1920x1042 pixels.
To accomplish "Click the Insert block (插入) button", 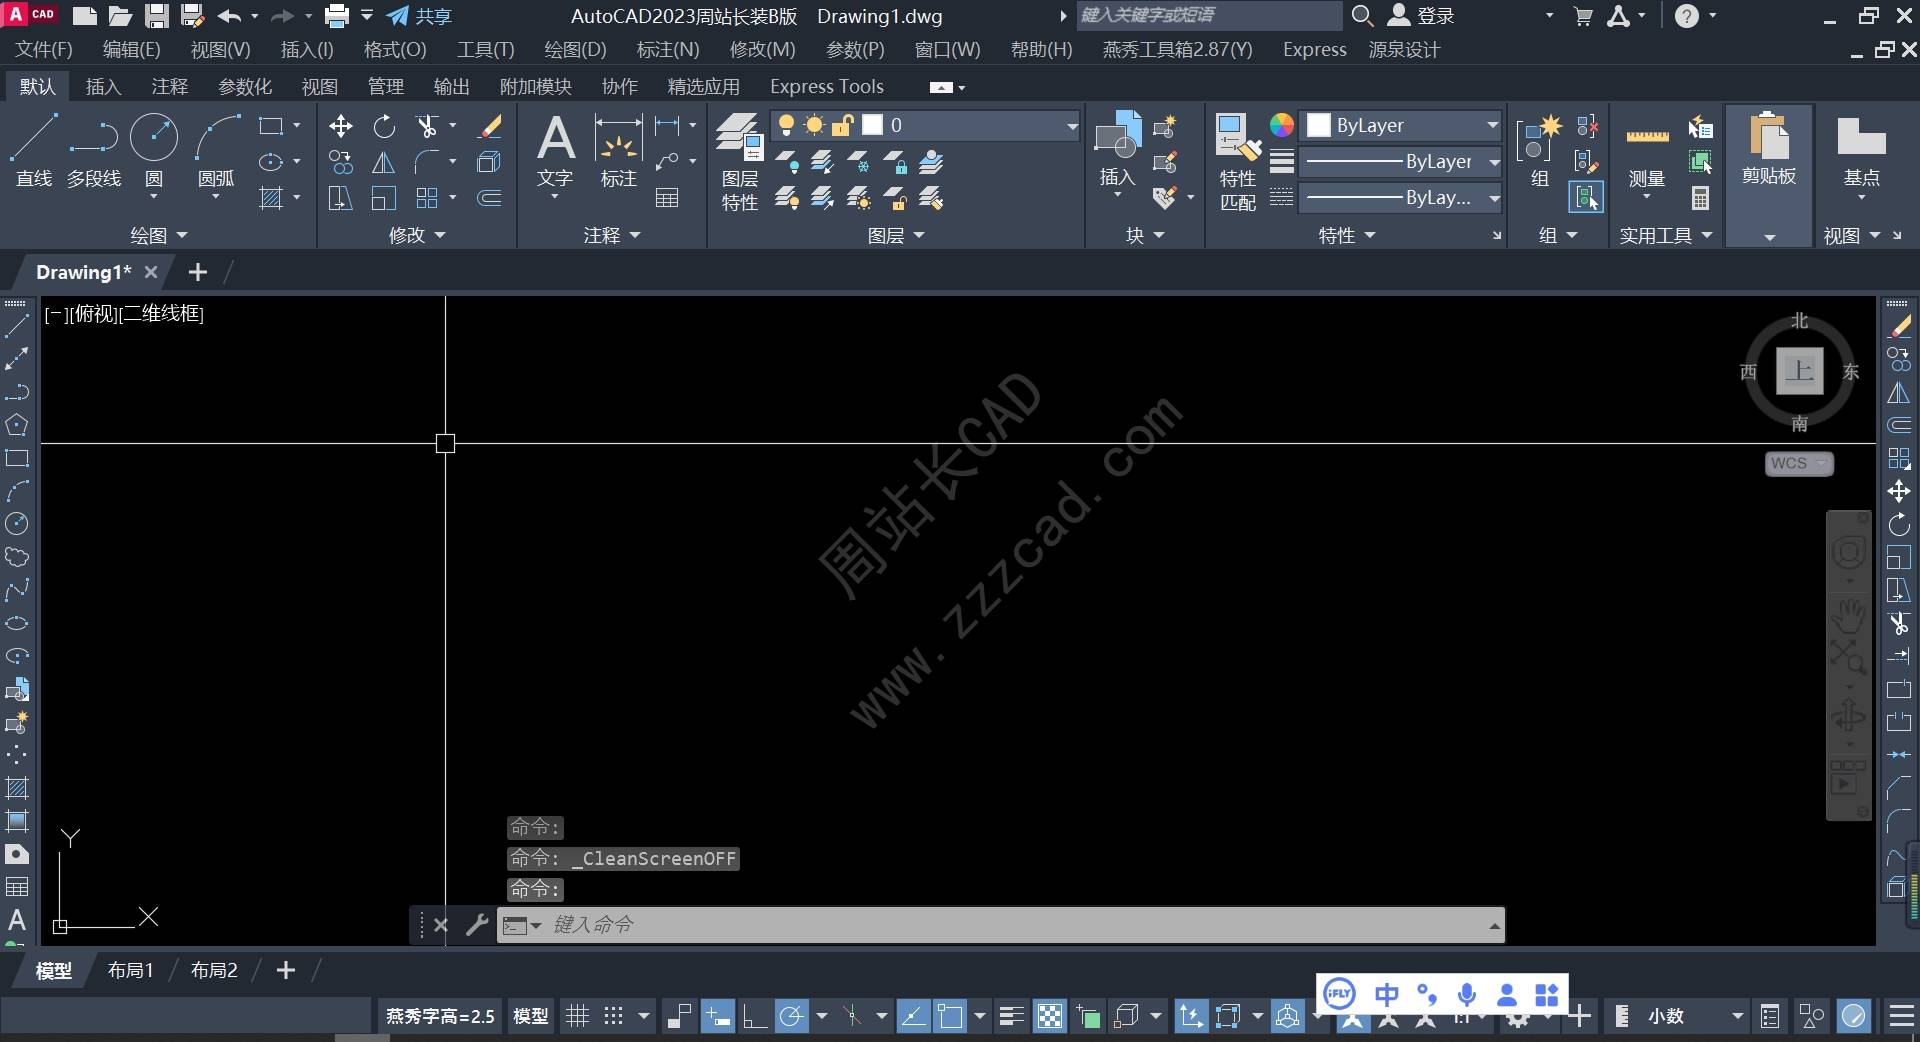I will (1117, 150).
